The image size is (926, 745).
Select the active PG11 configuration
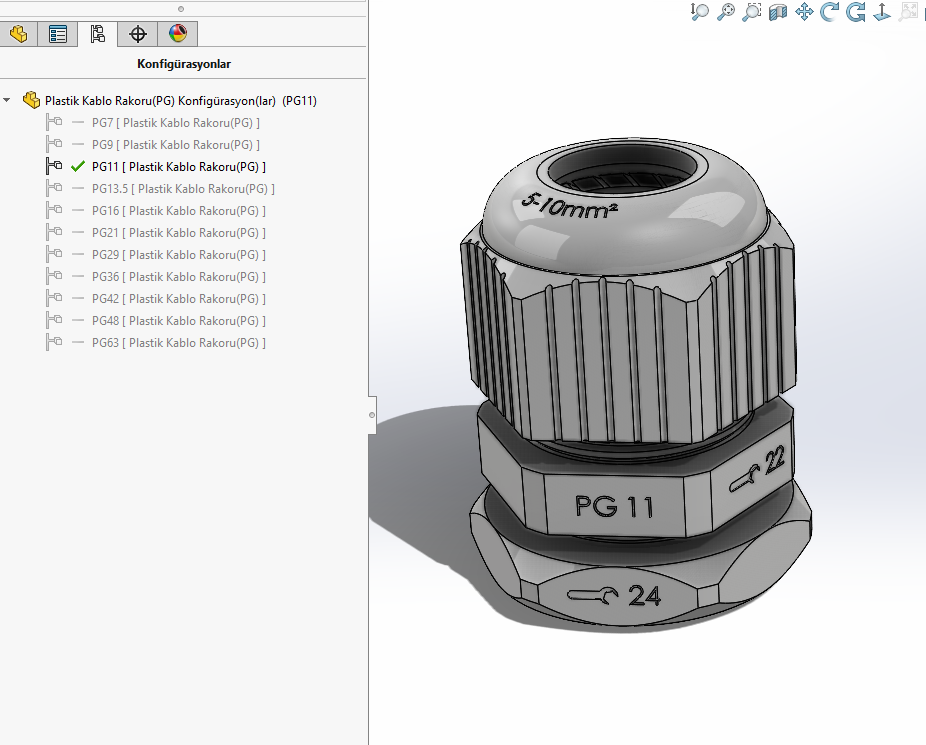(178, 166)
